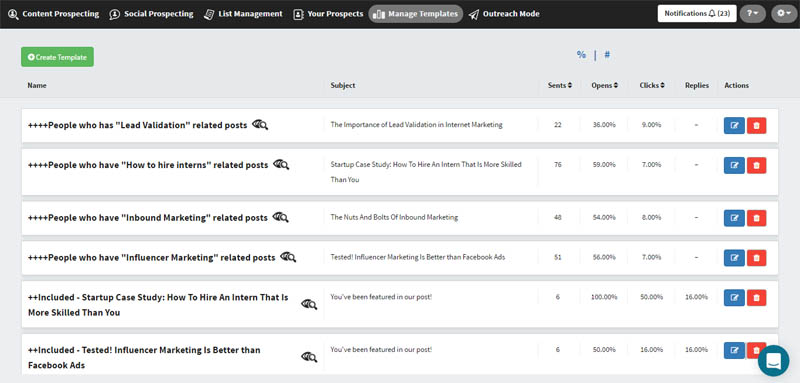The height and width of the screenshot is (383, 800).
Task: Click the 76 sents value
Action: (557, 164)
